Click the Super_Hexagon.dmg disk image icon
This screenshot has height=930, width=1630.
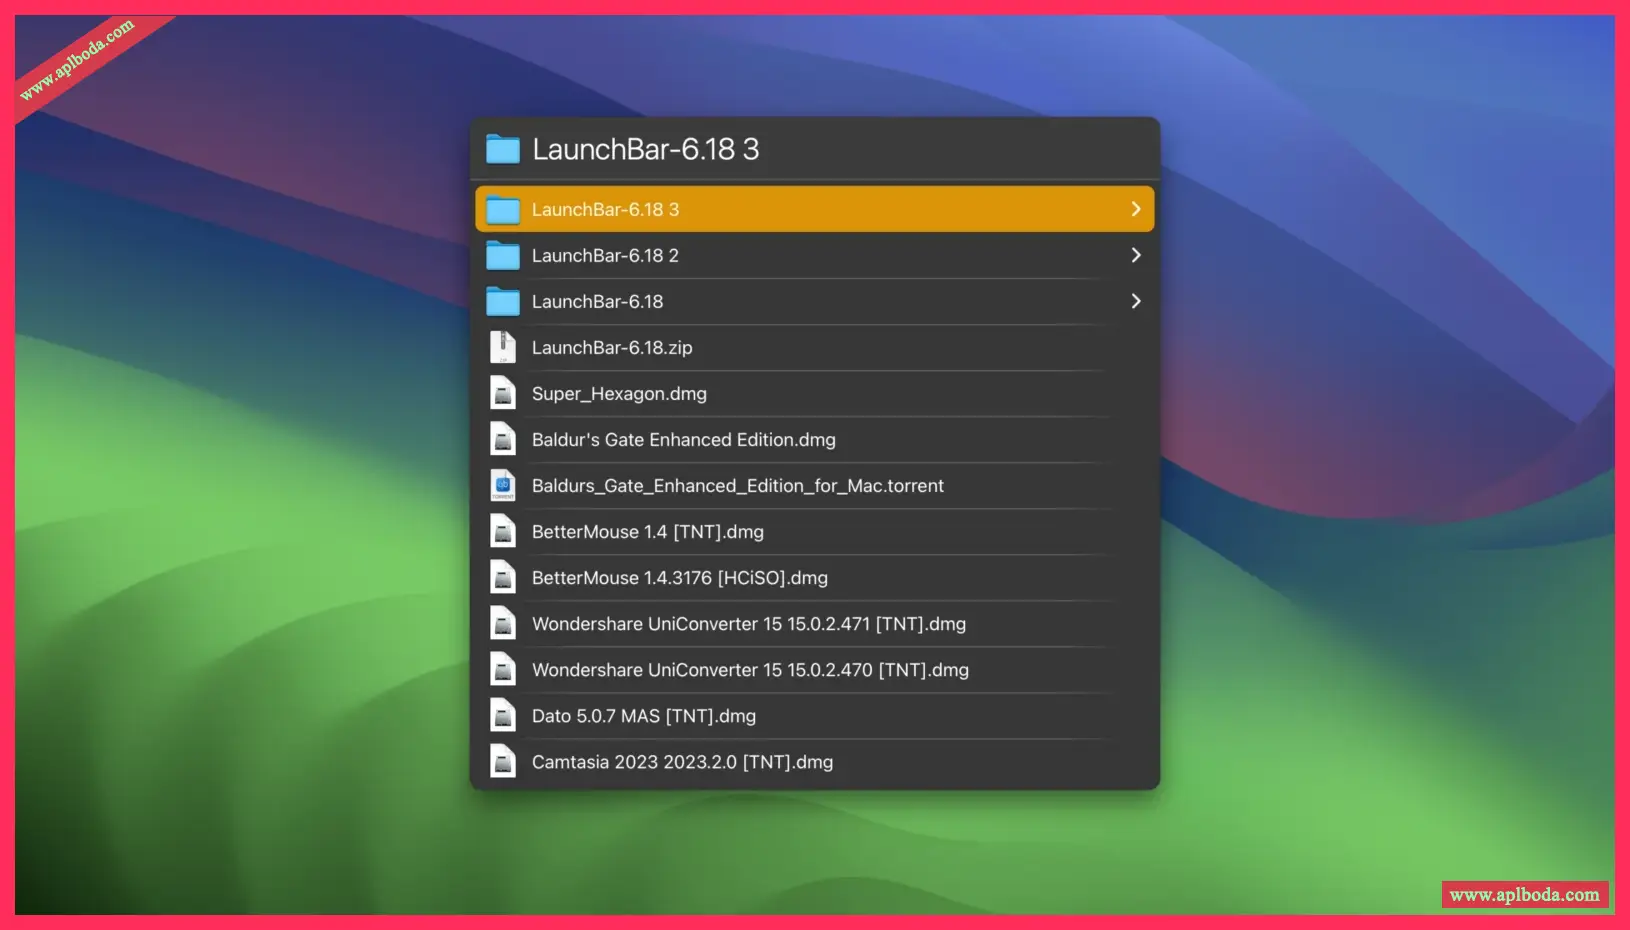coord(503,394)
